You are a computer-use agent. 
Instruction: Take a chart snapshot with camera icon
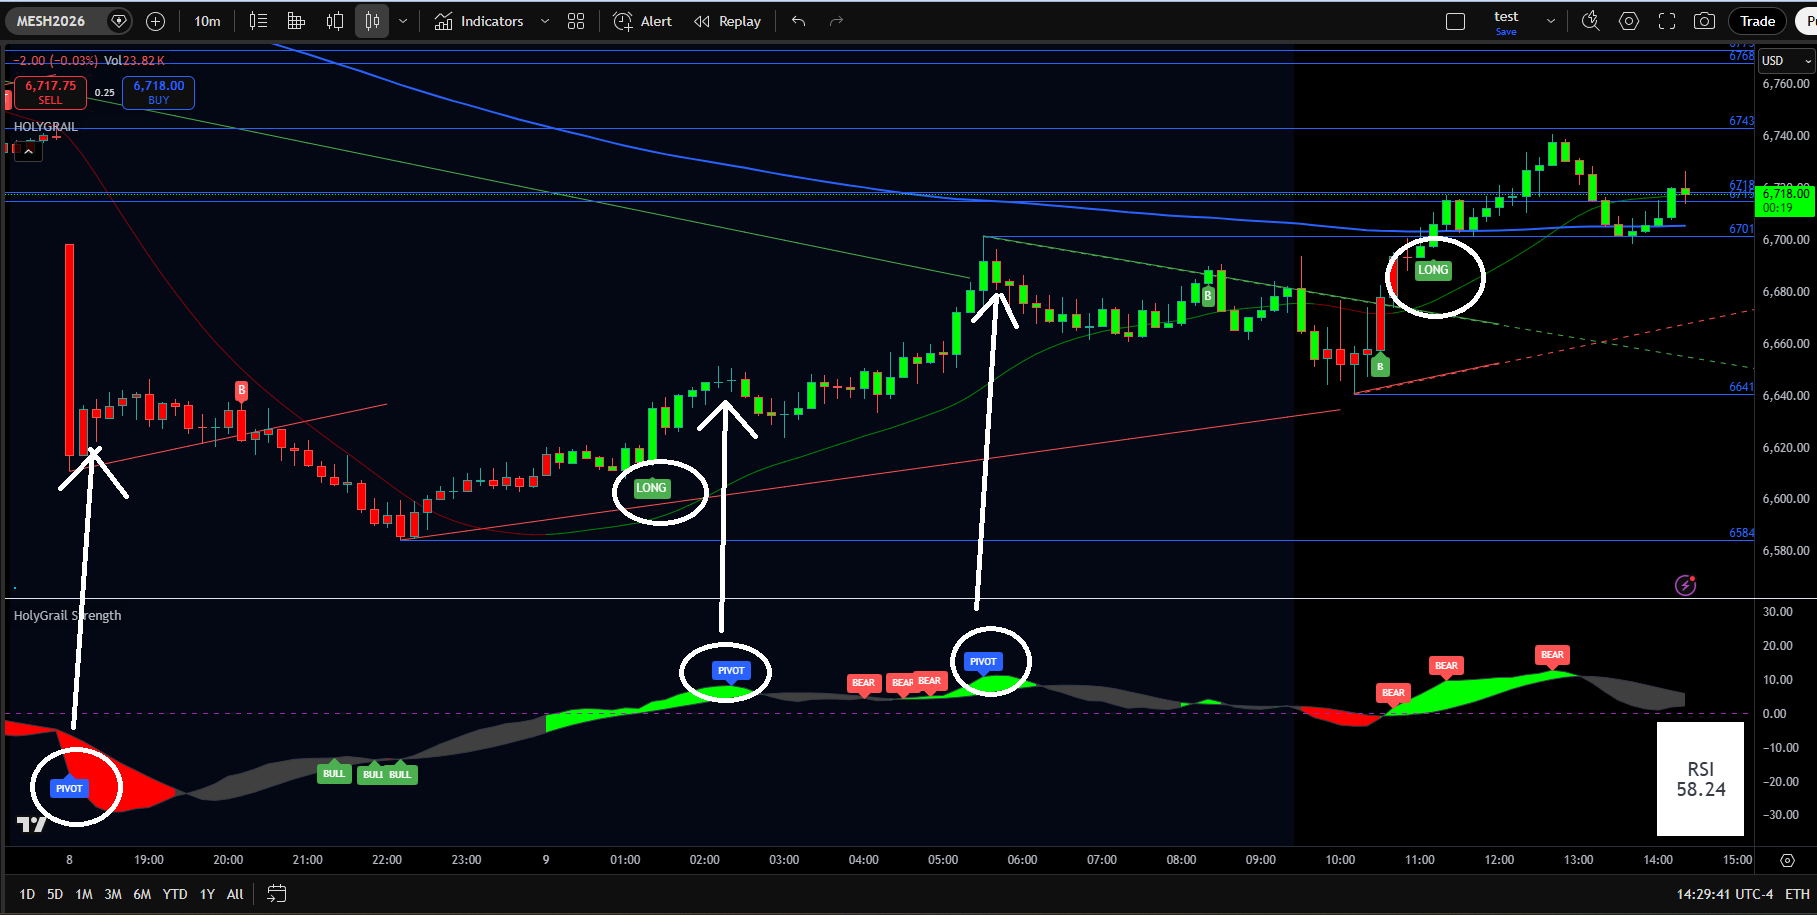pyautogui.click(x=1704, y=21)
